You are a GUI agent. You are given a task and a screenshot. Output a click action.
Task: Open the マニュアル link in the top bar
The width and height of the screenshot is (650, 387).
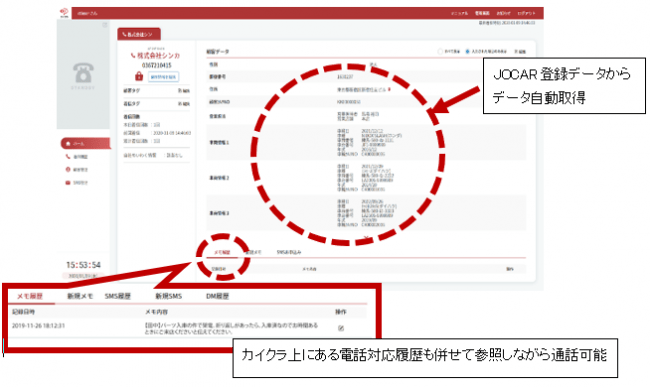459,13
